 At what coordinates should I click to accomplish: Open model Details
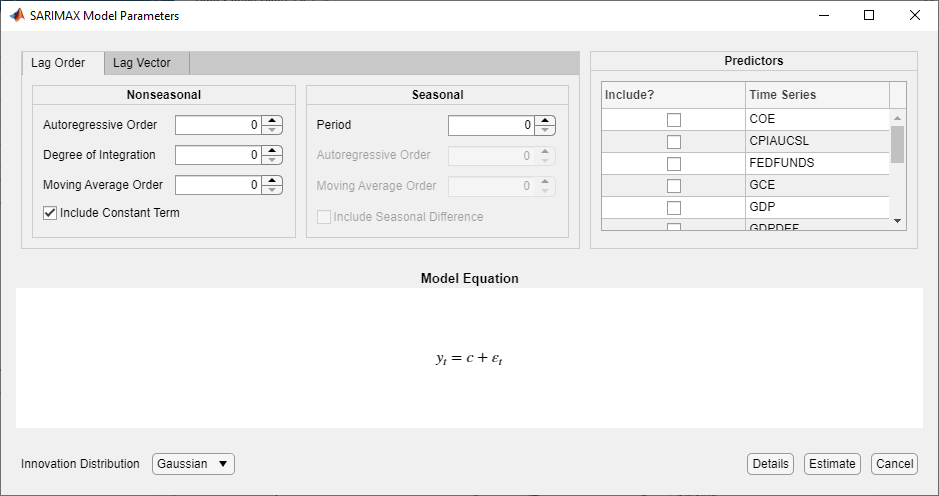point(770,464)
